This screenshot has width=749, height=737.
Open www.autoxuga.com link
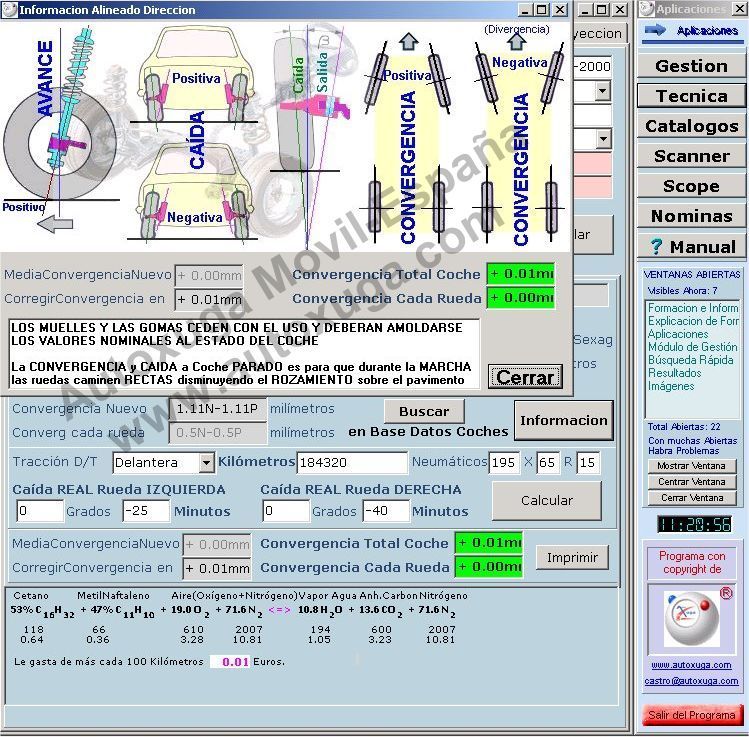click(x=691, y=665)
